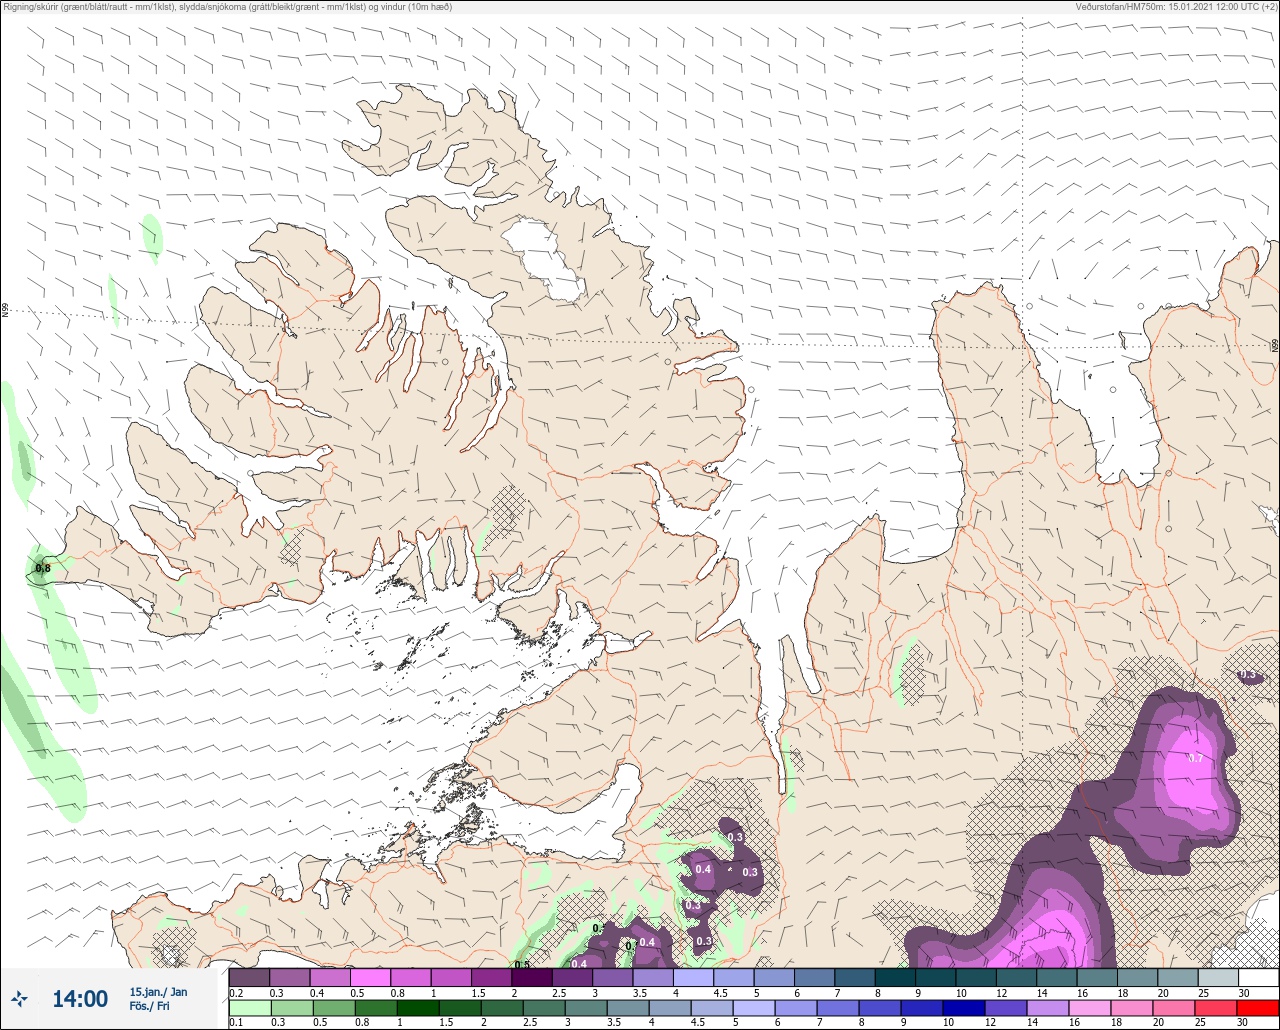The image size is (1280, 1030).
Task: Click the 0.5 precipitation value near the legend
Action: click(x=522, y=965)
